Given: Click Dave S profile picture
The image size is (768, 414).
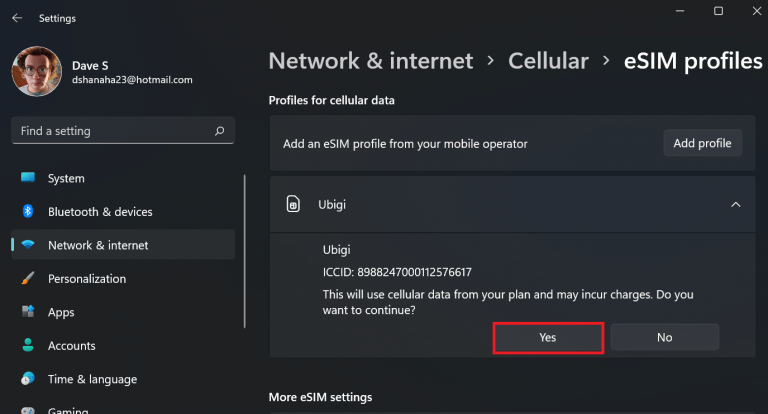Looking at the screenshot, I should (37, 72).
